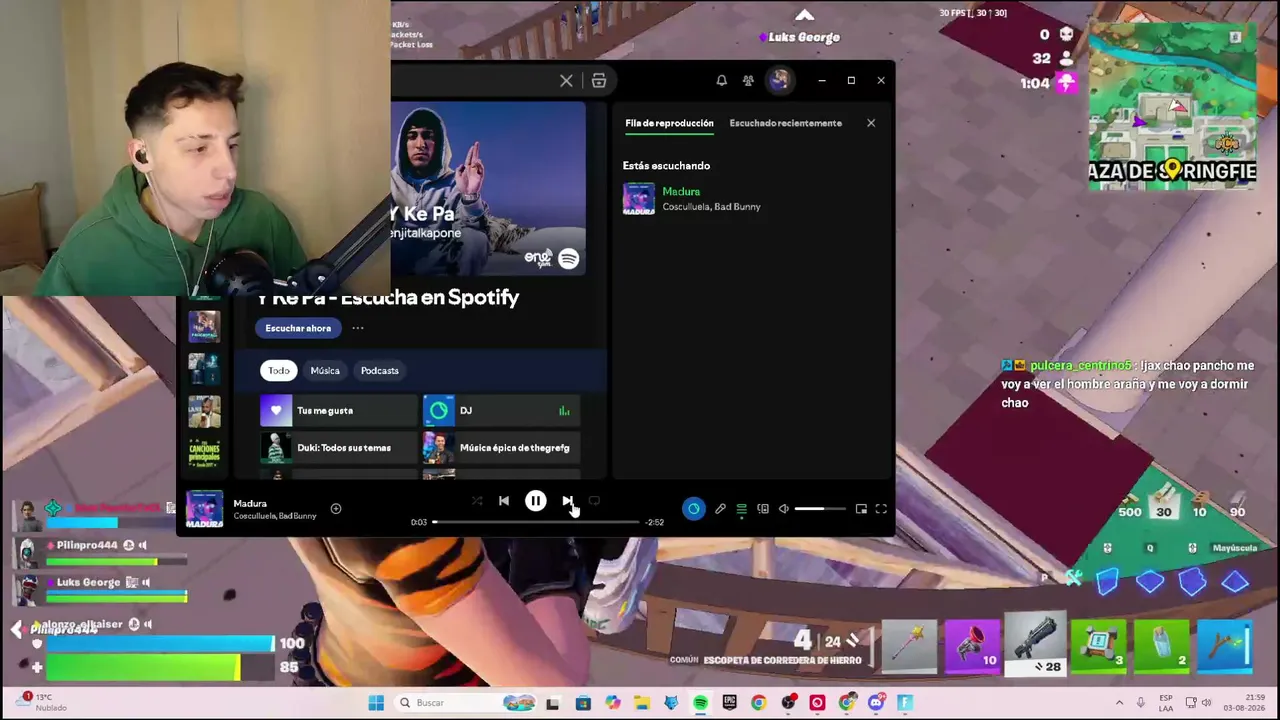
Task: Open the Fortnite icon on the taskbar
Action: (905, 703)
